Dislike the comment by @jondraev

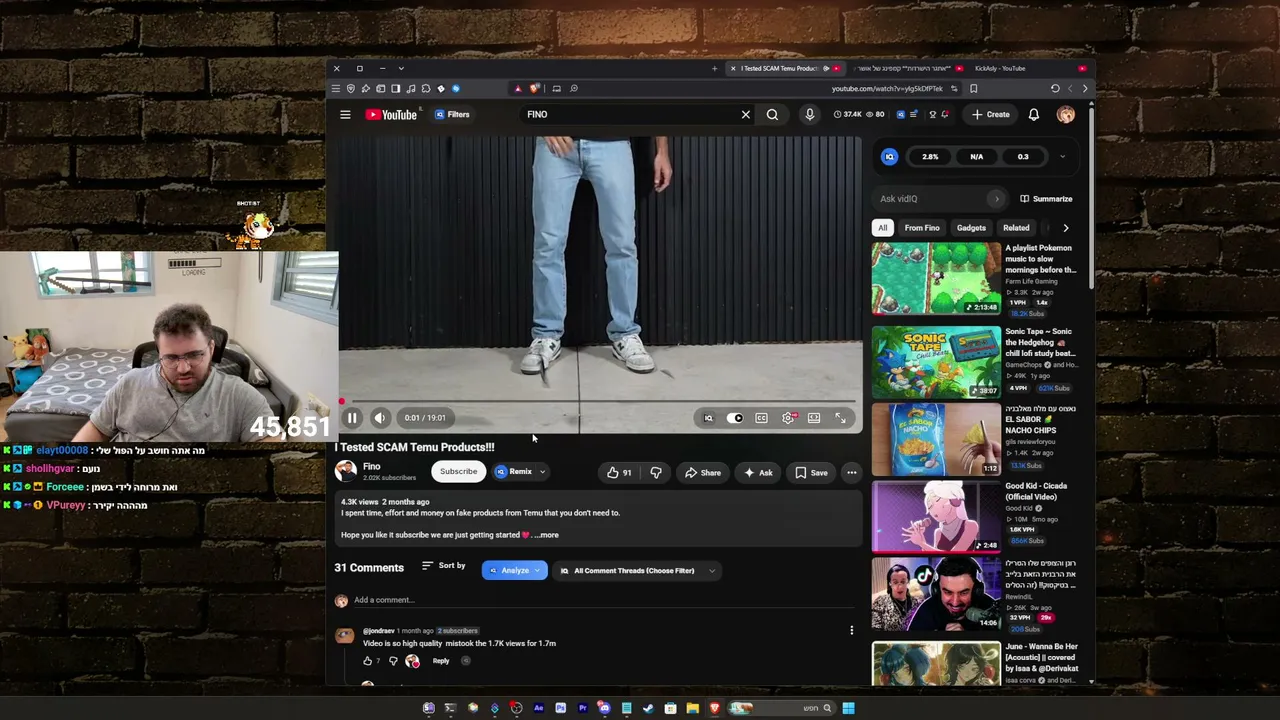pyautogui.click(x=392, y=661)
